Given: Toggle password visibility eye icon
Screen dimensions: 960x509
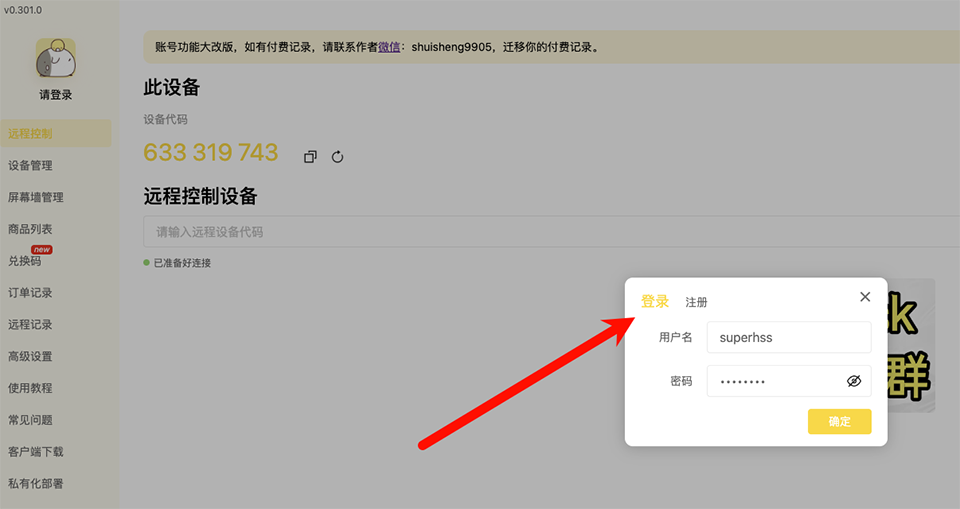Looking at the screenshot, I should (x=853, y=381).
